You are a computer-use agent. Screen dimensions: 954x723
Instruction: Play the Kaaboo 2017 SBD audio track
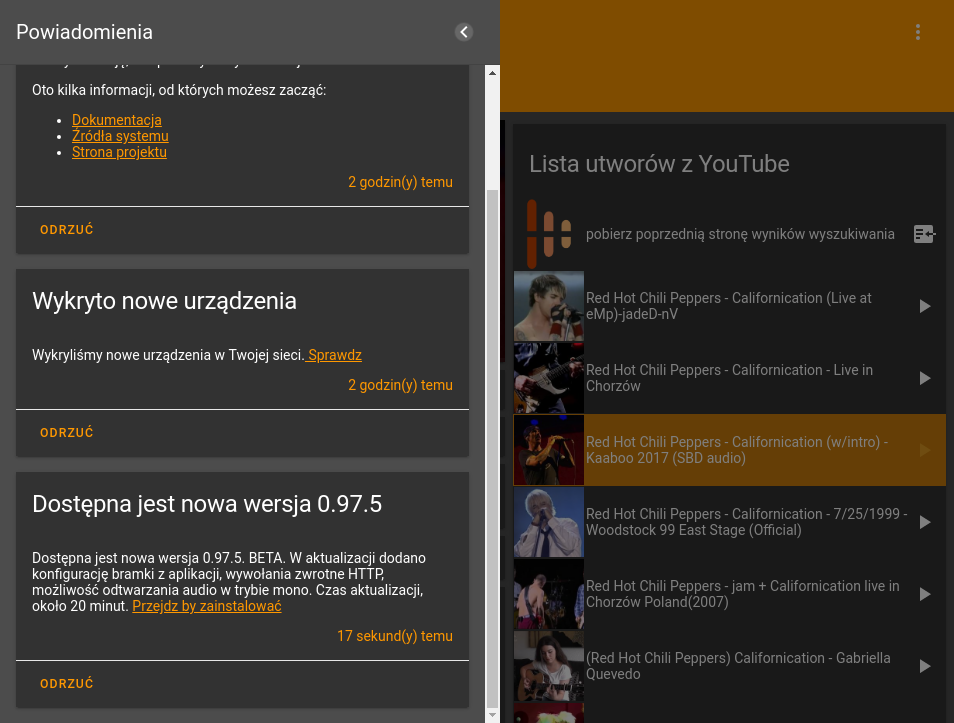click(925, 450)
